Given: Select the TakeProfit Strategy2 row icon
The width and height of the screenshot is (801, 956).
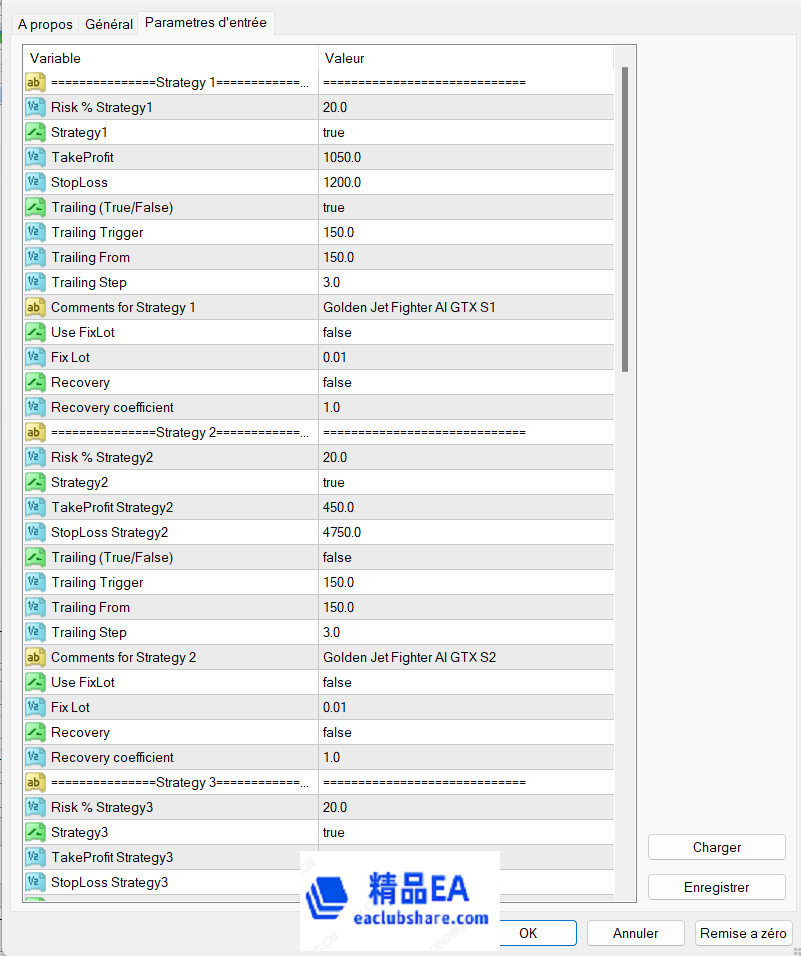Looking at the screenshot, I should tap(35, 507).
